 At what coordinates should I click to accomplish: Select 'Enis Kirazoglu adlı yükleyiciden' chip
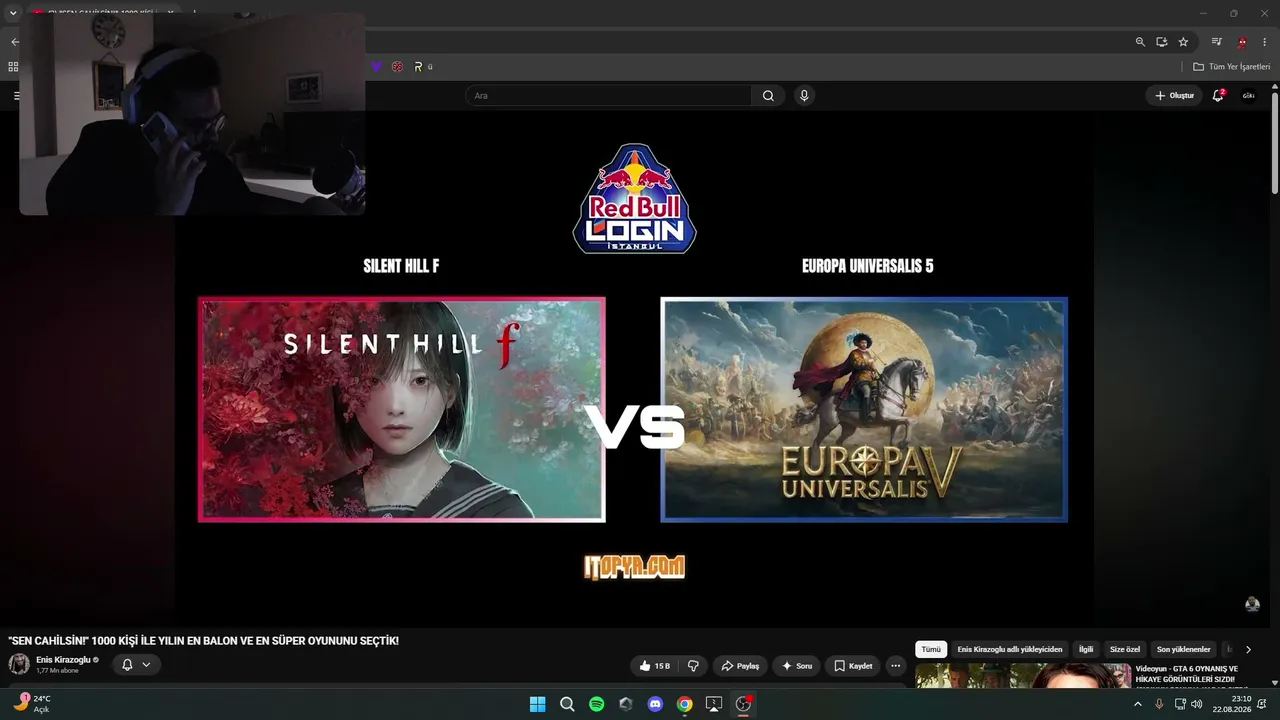[x=1010, y=650]
